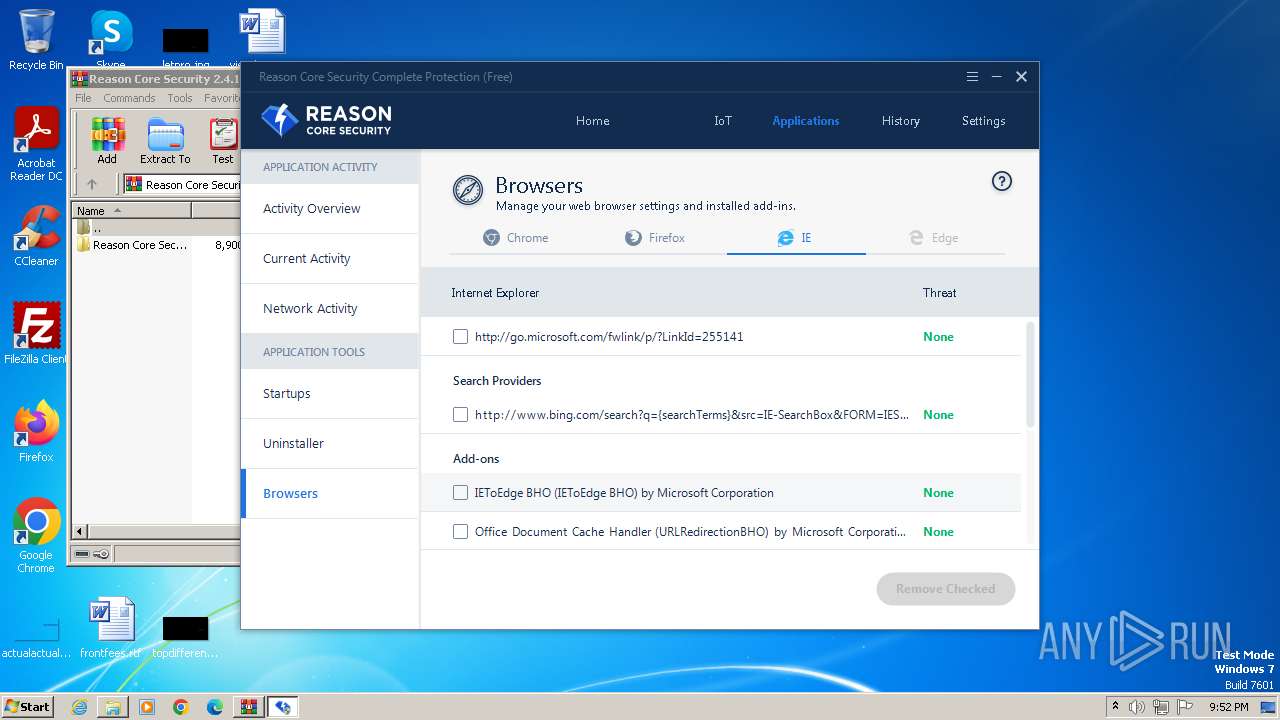Open Uninstaller tool in sidebar
Image resolution: width=1280 pixels, height=720 pixels.
[330, 444]
